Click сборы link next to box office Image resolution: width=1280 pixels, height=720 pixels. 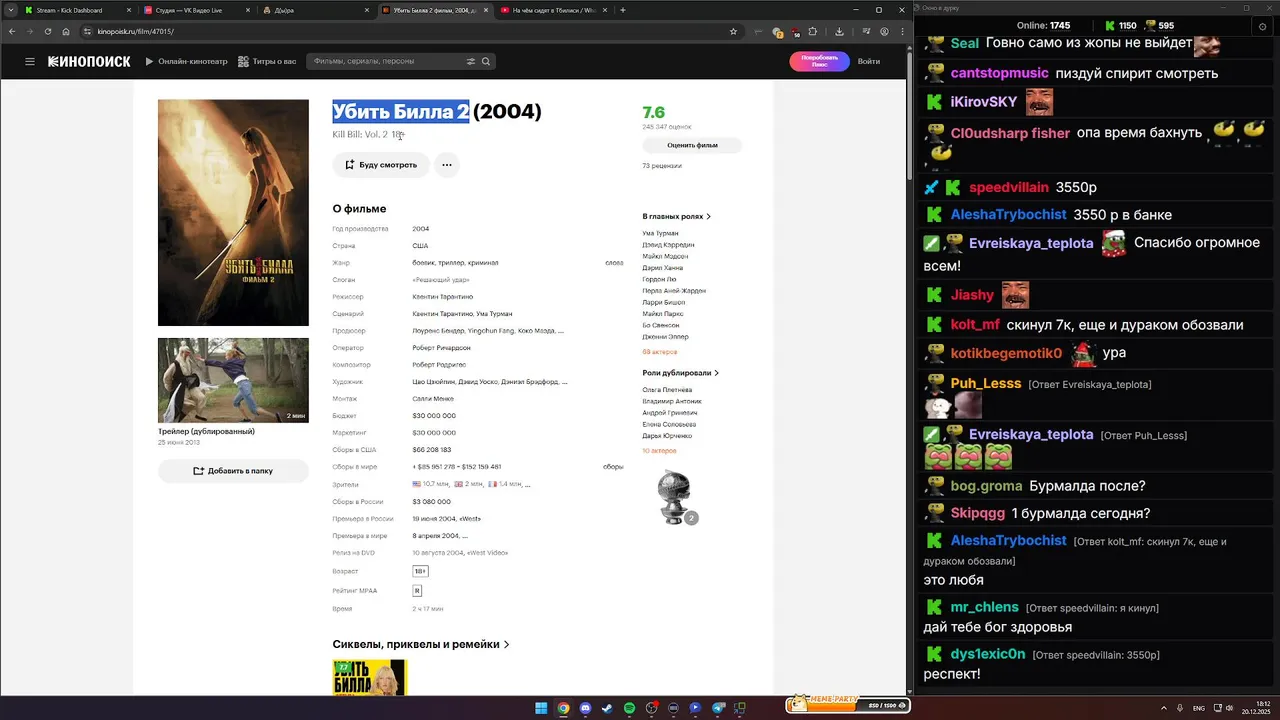pyautogui.click(x=613, y=467)
